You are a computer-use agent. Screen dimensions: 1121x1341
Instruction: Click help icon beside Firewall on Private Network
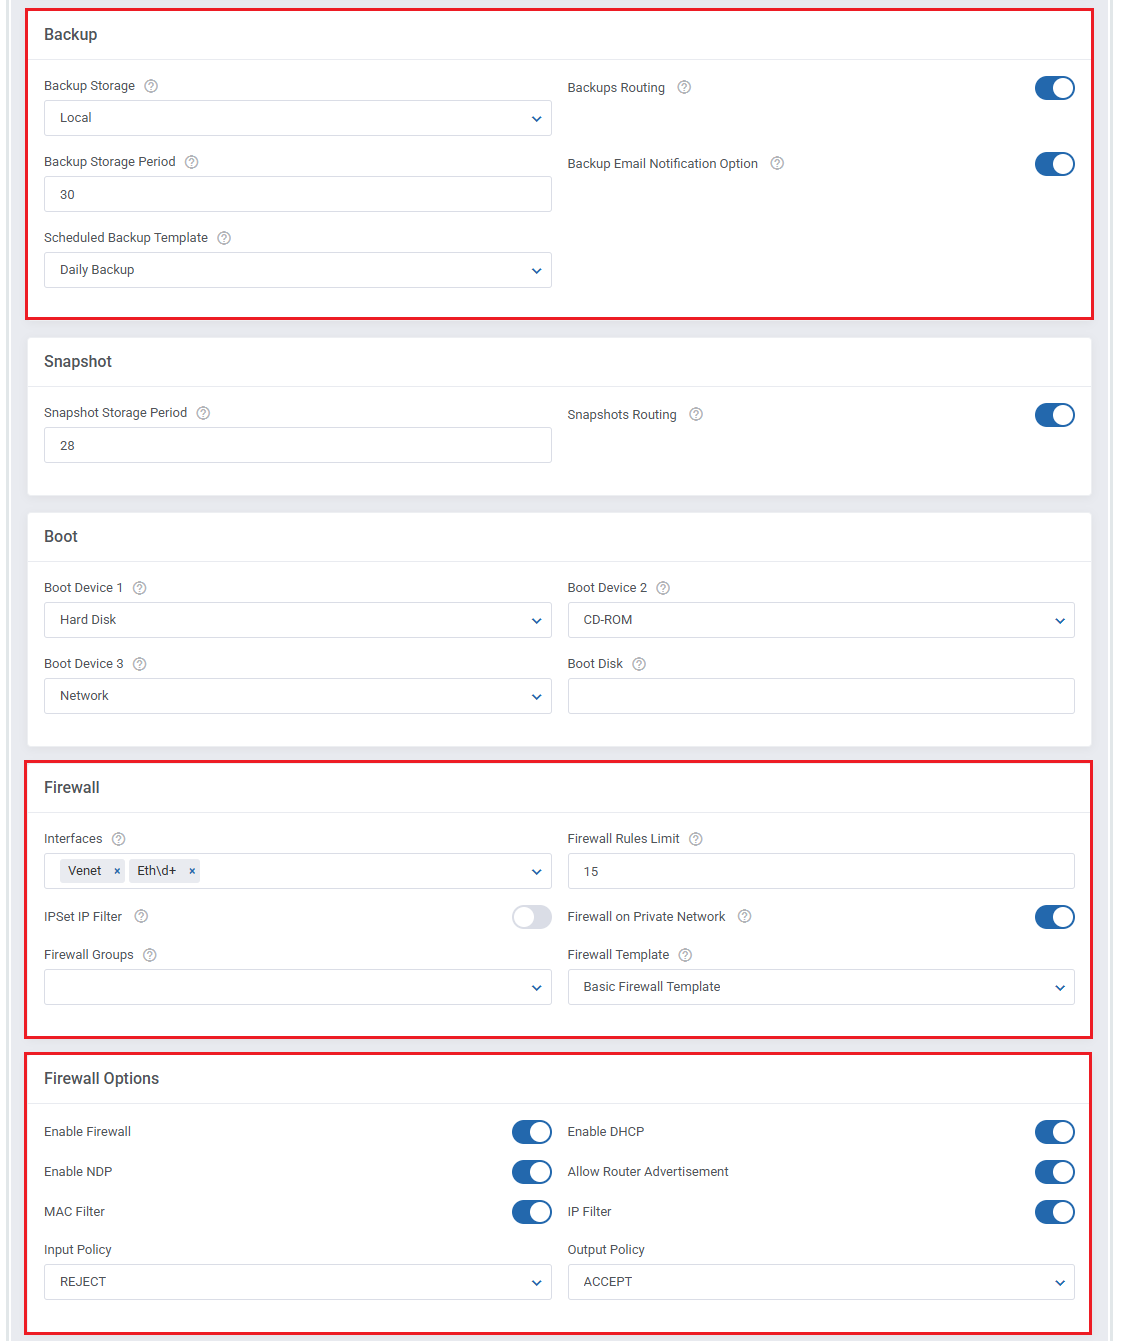click(744, 916)
